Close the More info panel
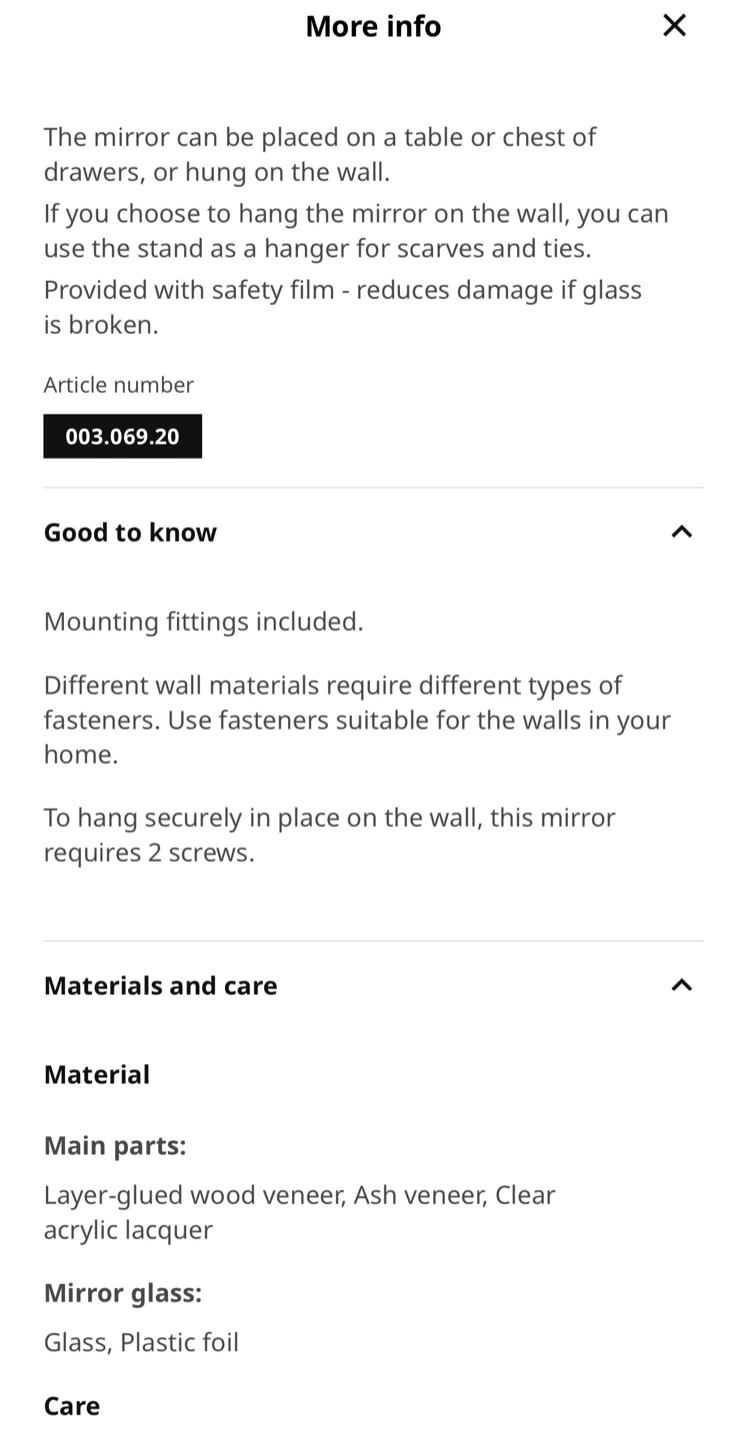Screen dimensions: 747x1440 pyautogui.click(x=675, y=26)
